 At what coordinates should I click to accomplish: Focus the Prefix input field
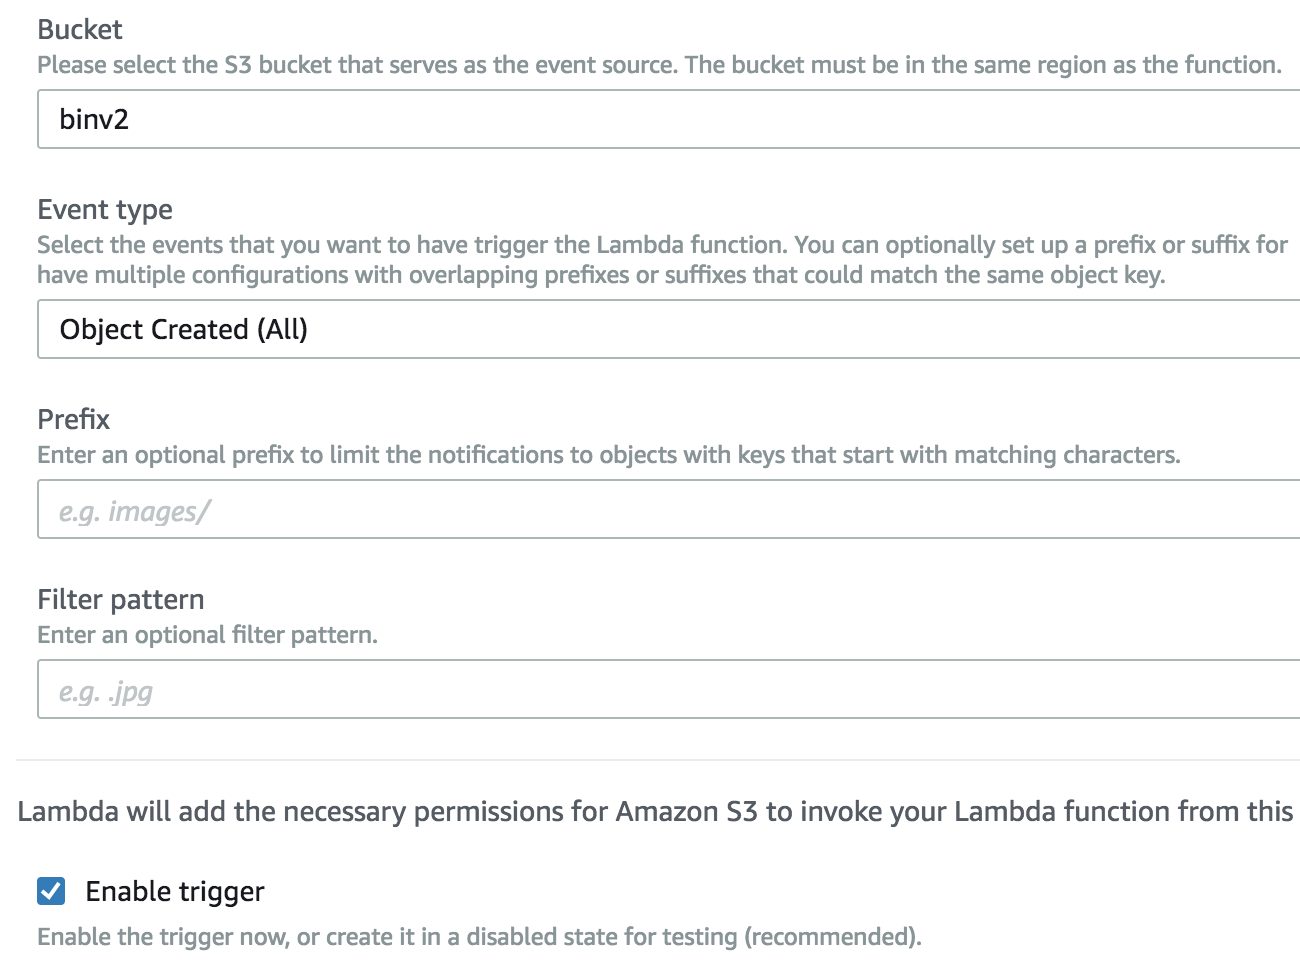click(669, 509)
